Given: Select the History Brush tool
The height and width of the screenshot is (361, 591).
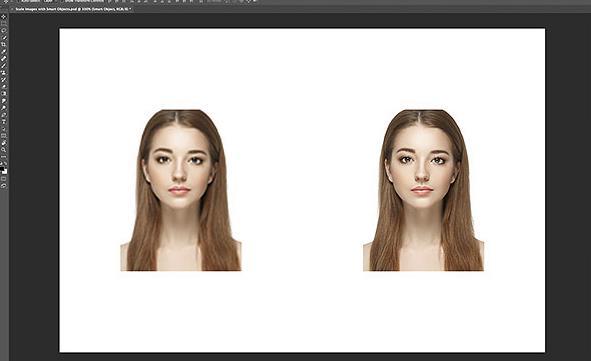Looking at the screenshot, I should (x=4, y=80).
